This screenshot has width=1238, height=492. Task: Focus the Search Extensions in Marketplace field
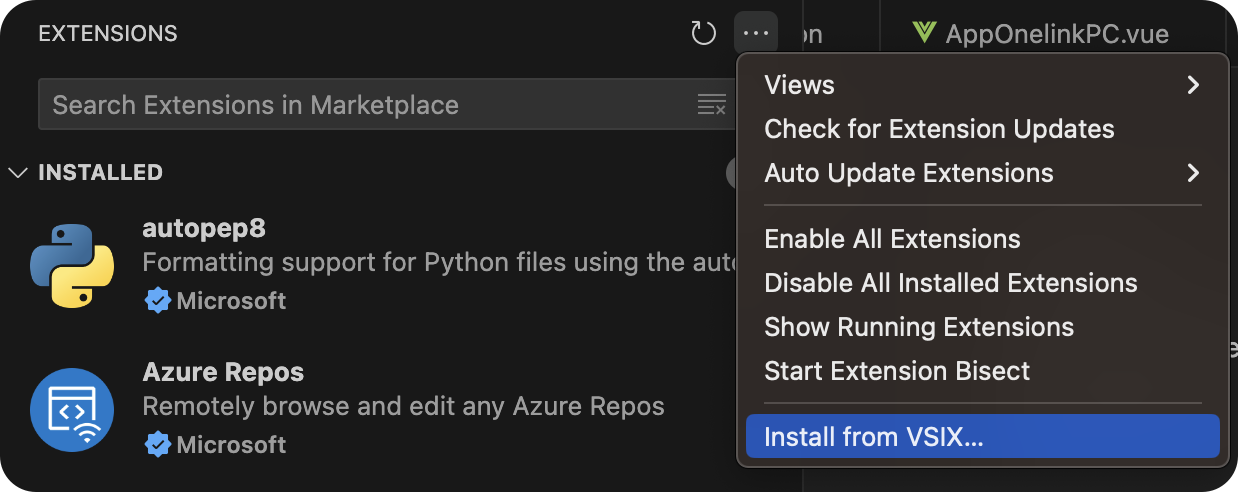(385, 105)
